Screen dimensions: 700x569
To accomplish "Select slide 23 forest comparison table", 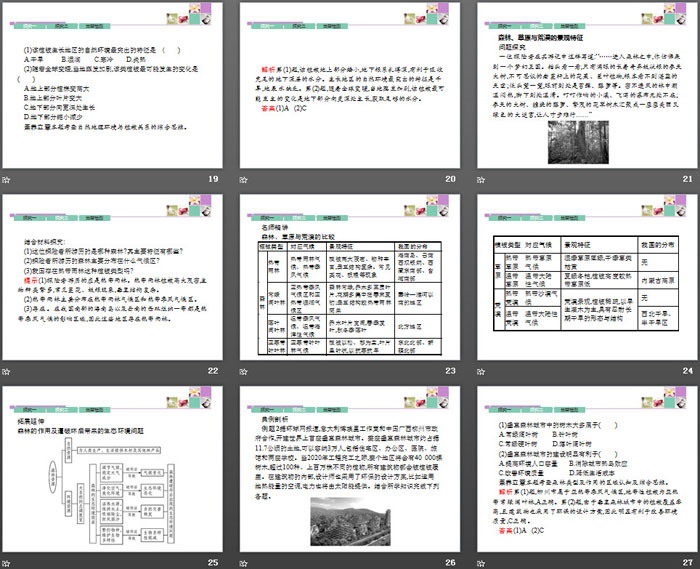I will point(349,278).
